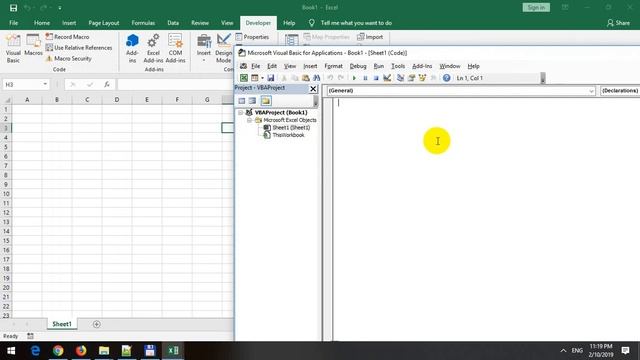Click View Microsoft Excel icon in VBA toolbar
The width and height of the screenshot is (640, 360).
[x=244, y=78]
